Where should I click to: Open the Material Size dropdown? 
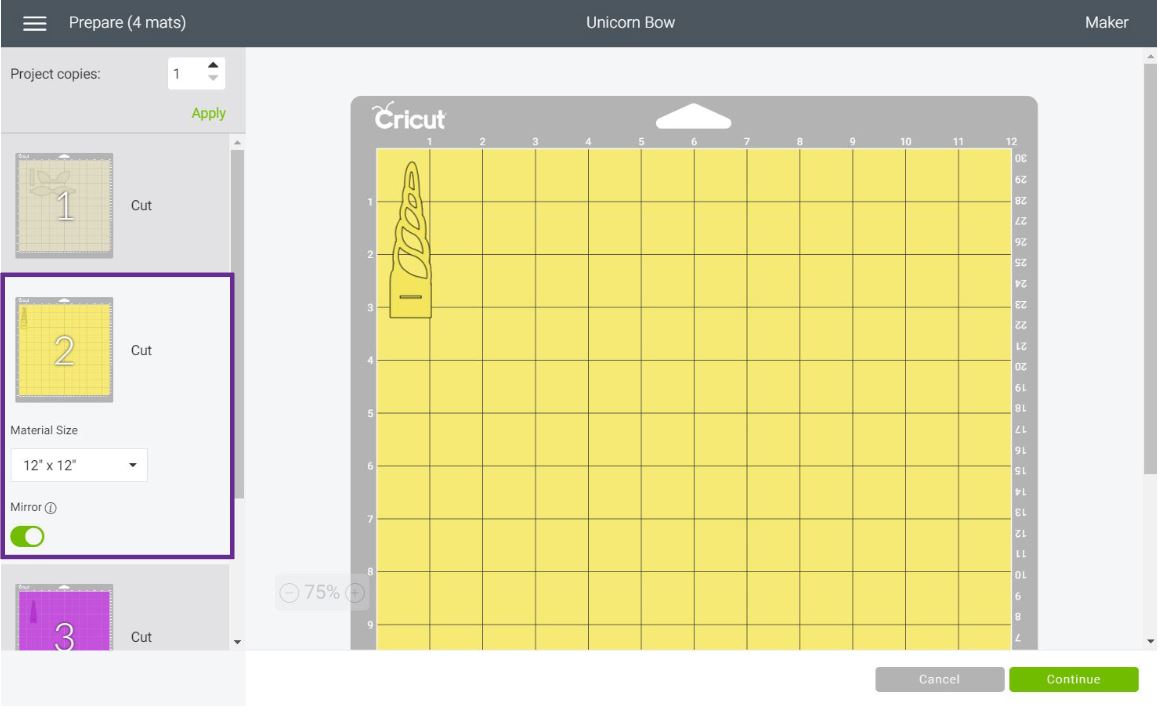79,465
